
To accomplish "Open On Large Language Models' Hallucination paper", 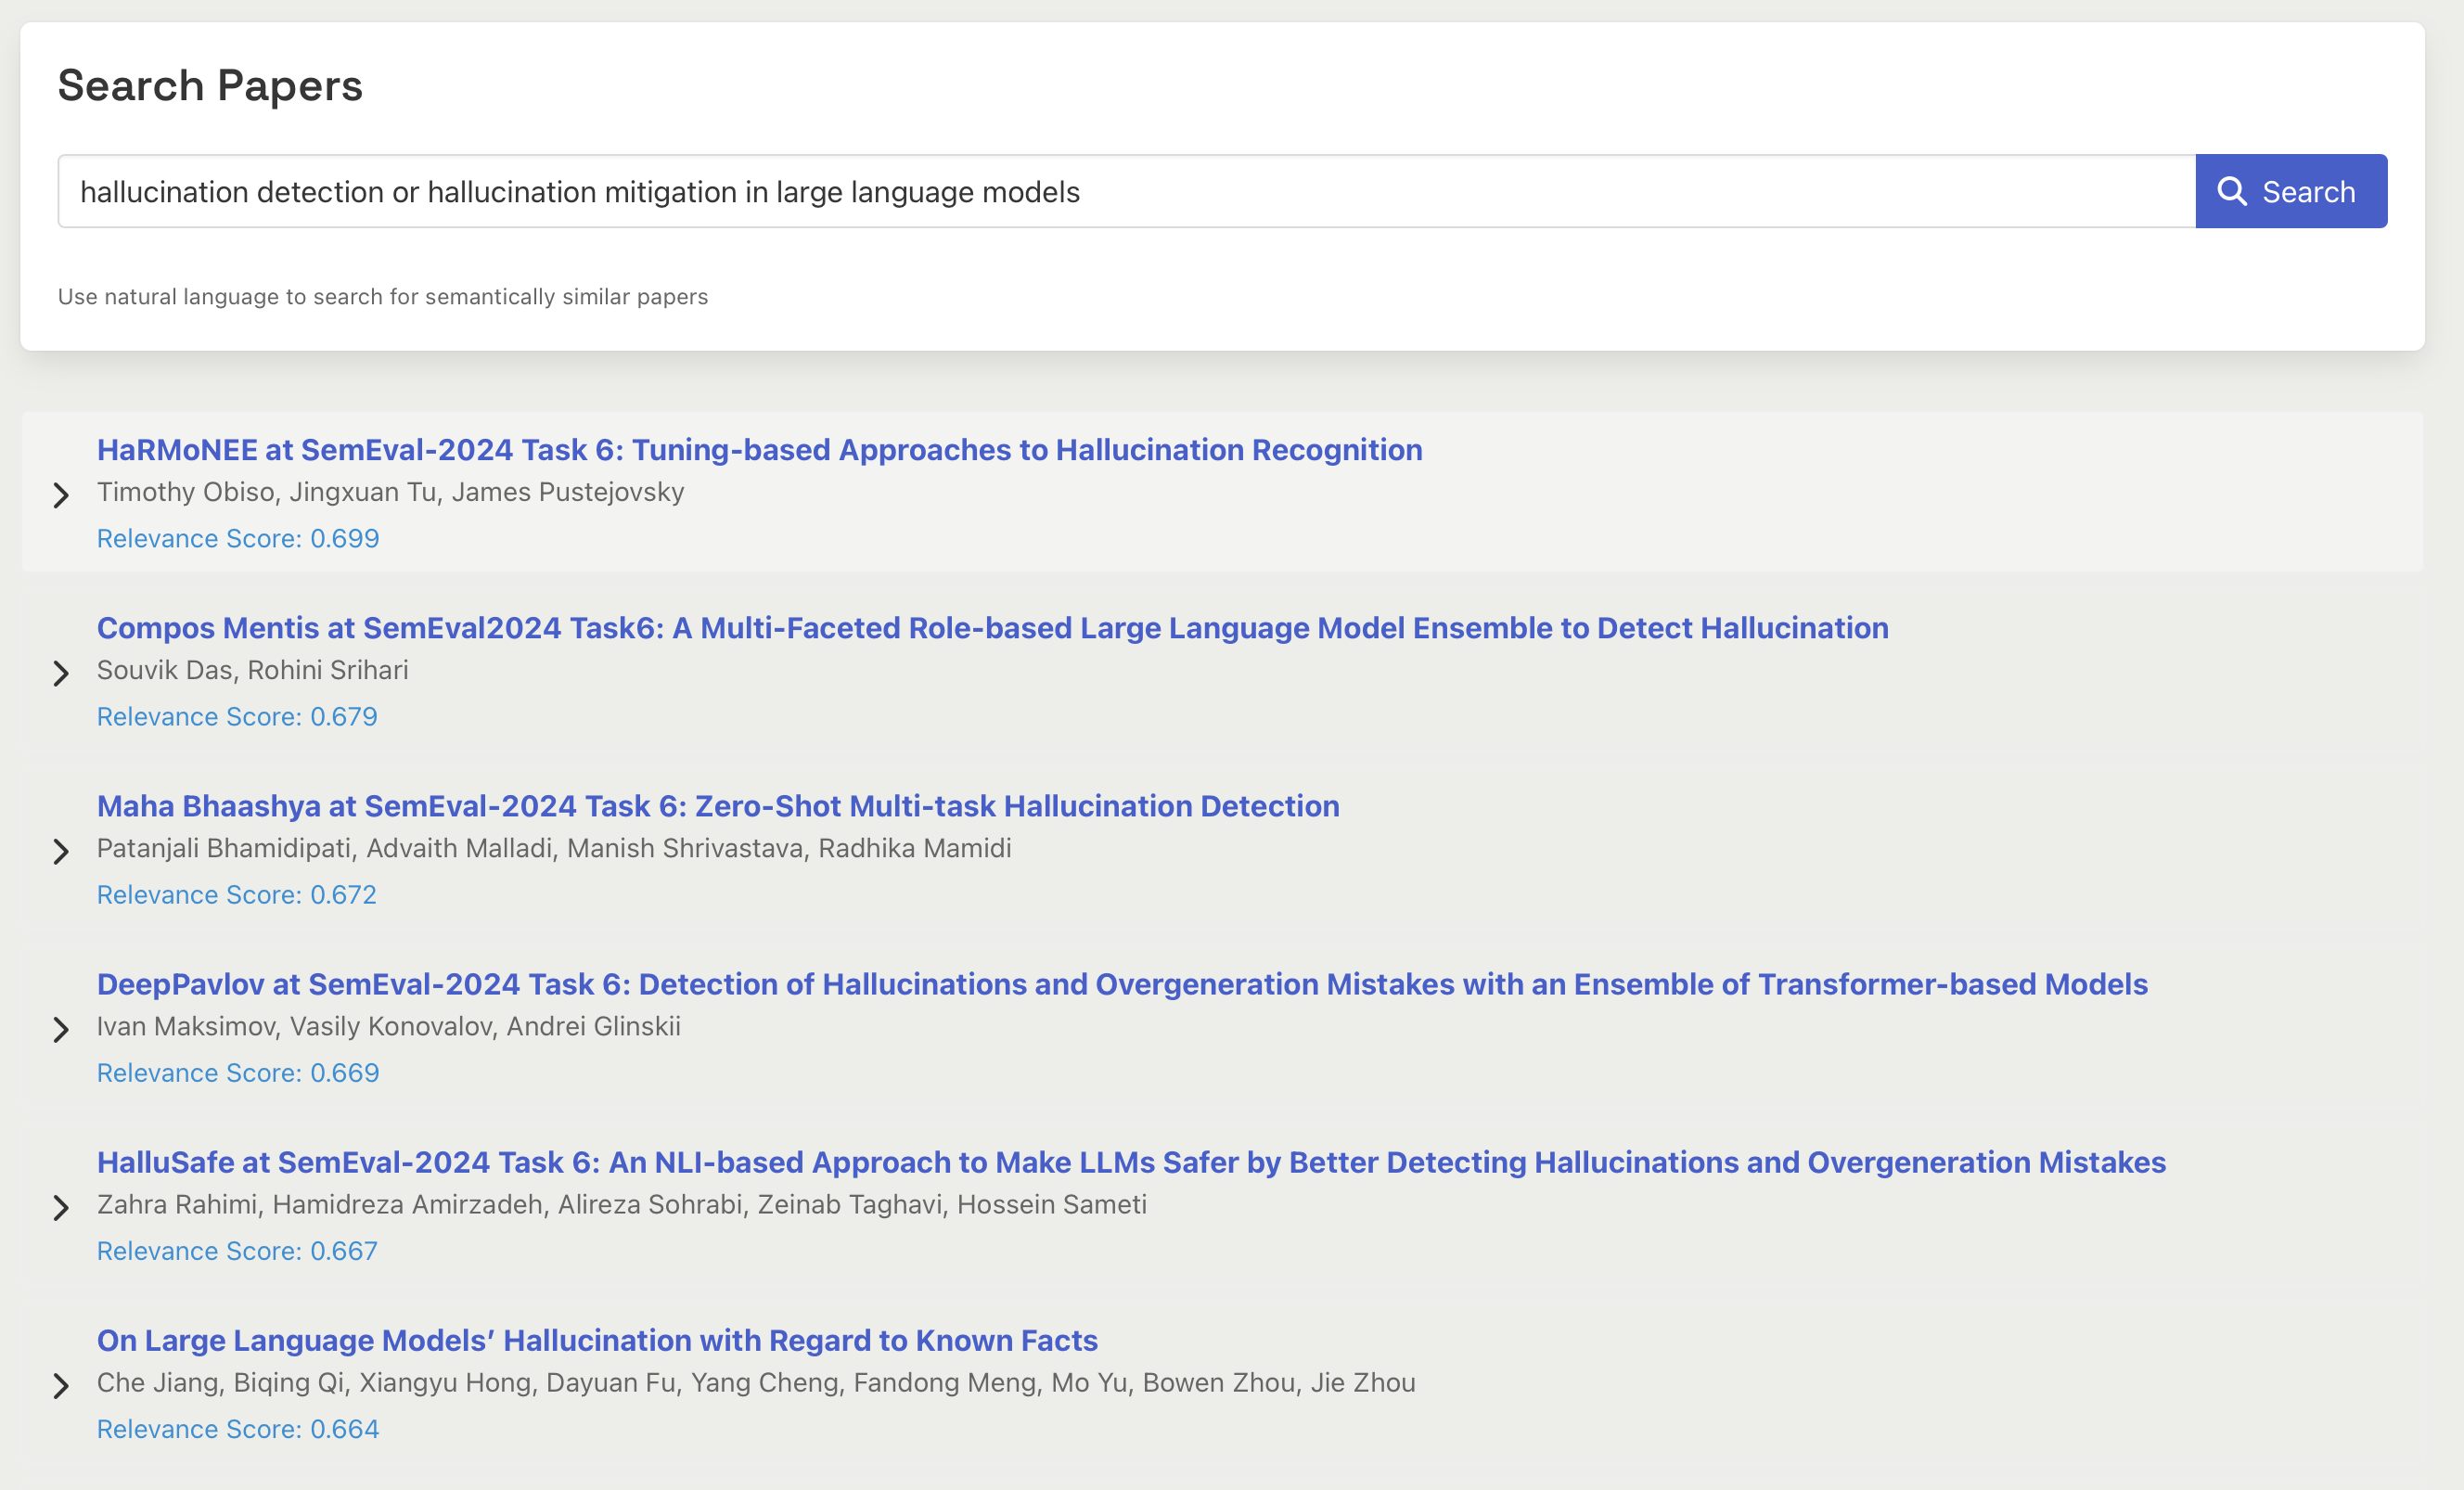I will point(597,1340).
